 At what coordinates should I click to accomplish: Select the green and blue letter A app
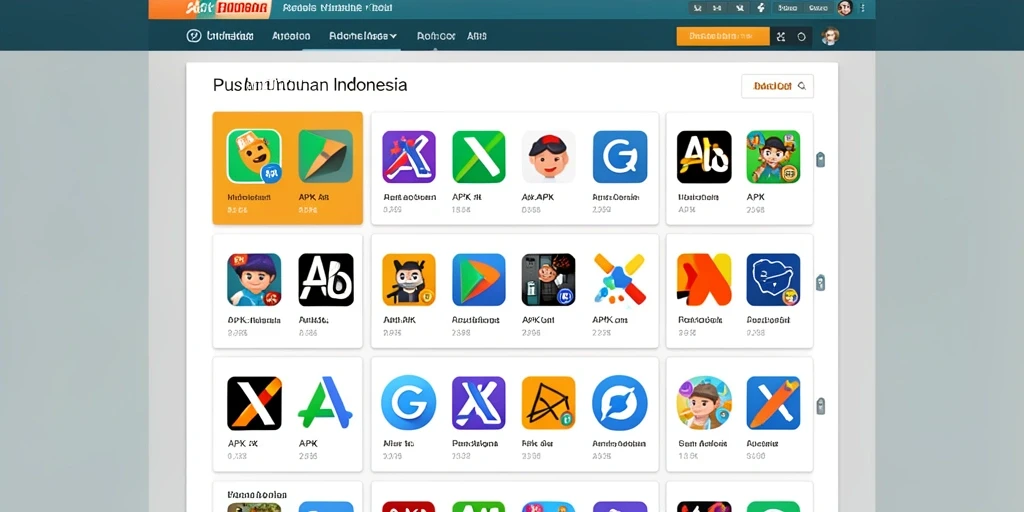coord(326,403)
